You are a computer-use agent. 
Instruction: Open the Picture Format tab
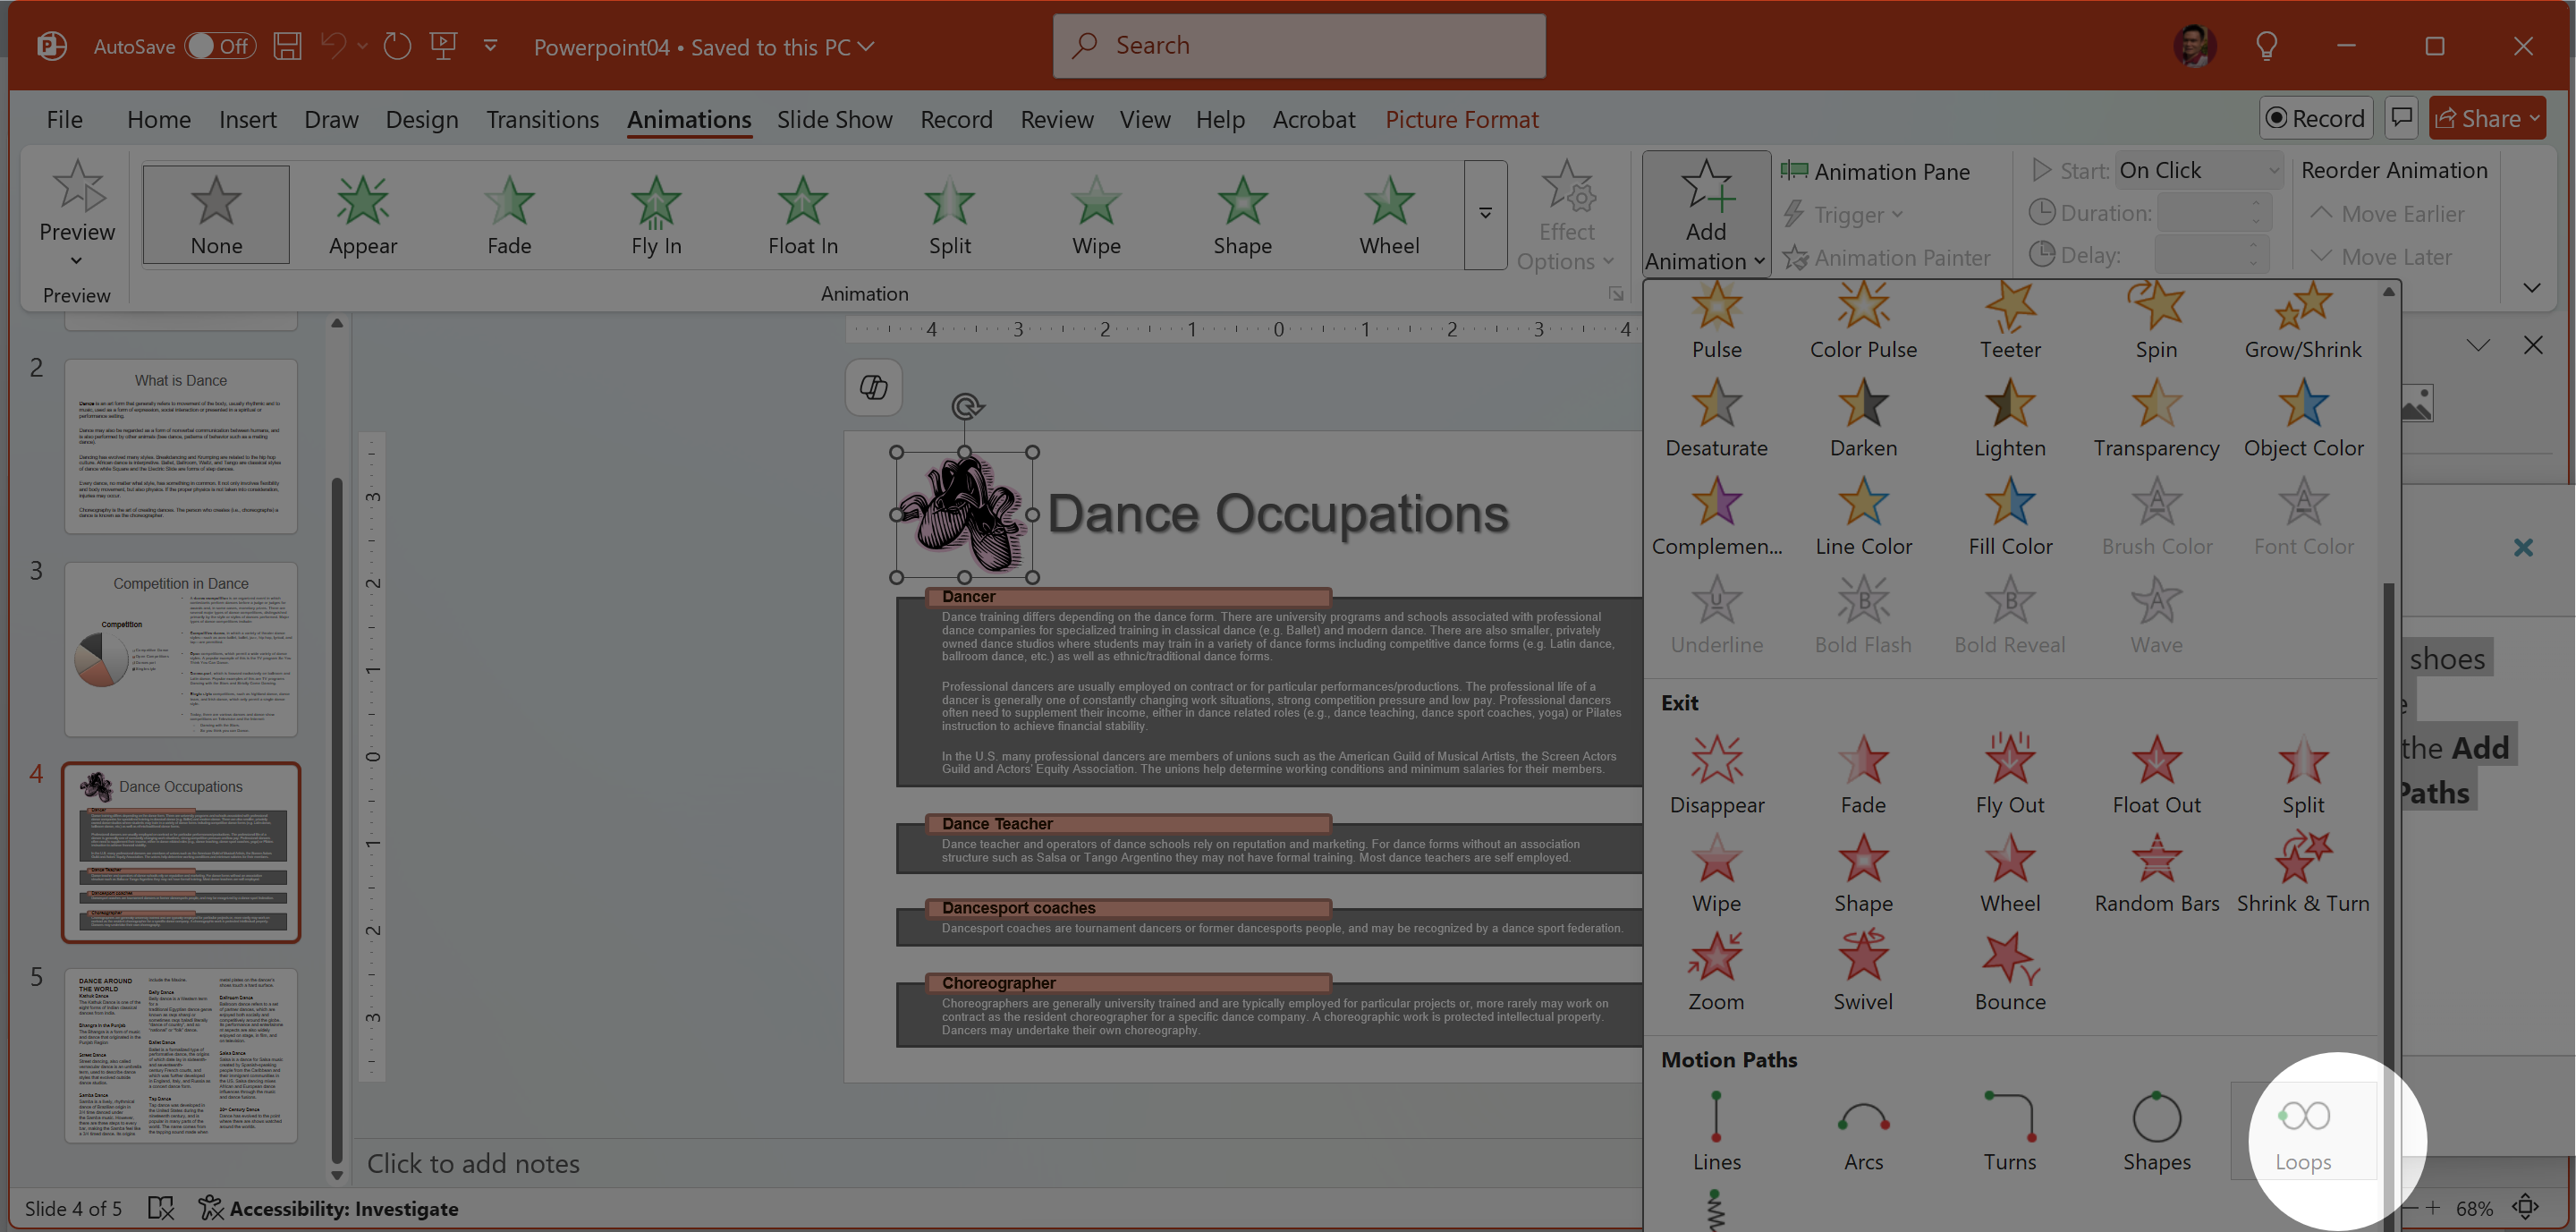1461,120
